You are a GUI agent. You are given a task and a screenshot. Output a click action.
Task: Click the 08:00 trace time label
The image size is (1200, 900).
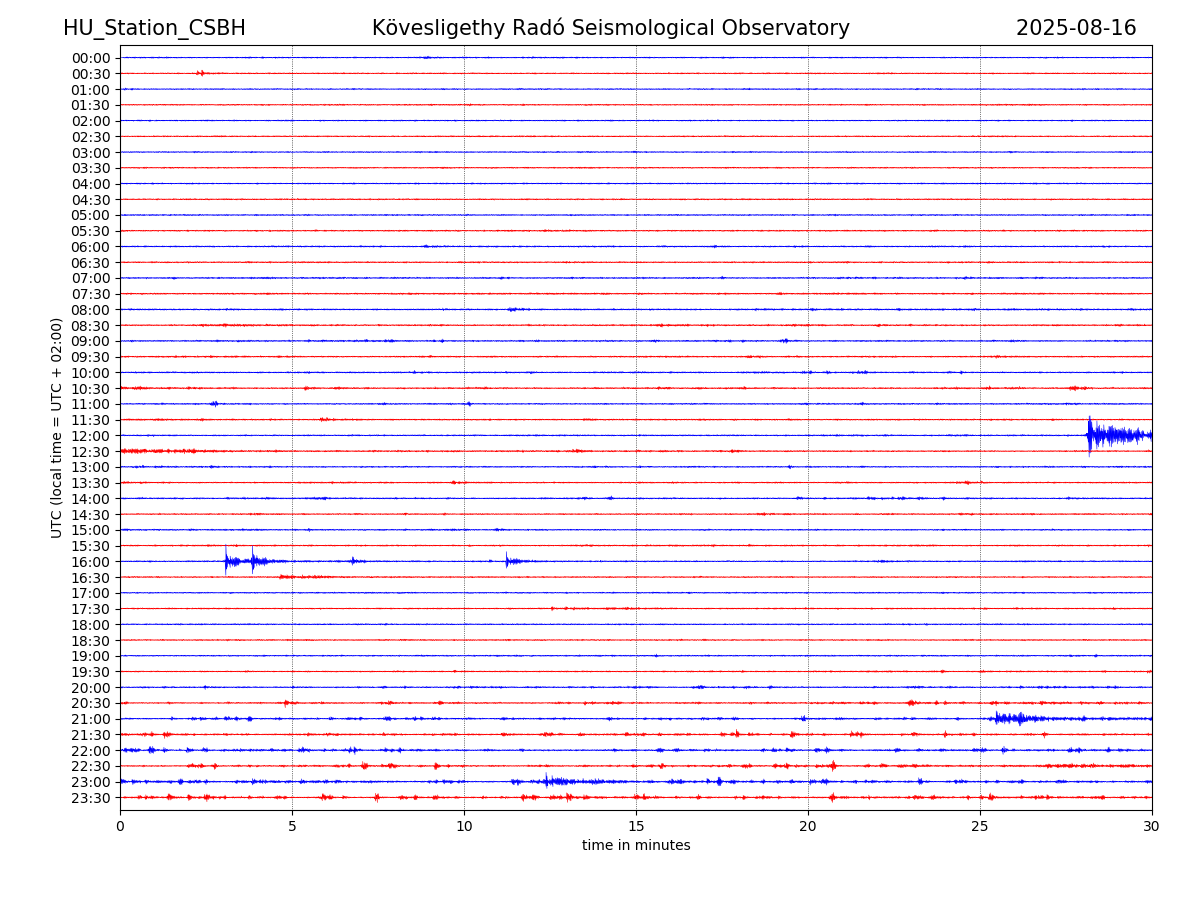(x=91, y=310)
